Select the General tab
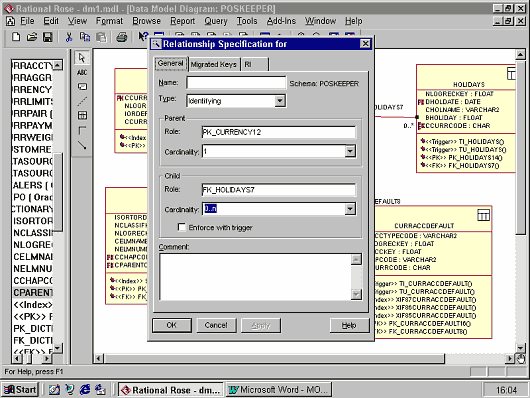The width and height of the screenshot is (530, 398). point(171,64)
